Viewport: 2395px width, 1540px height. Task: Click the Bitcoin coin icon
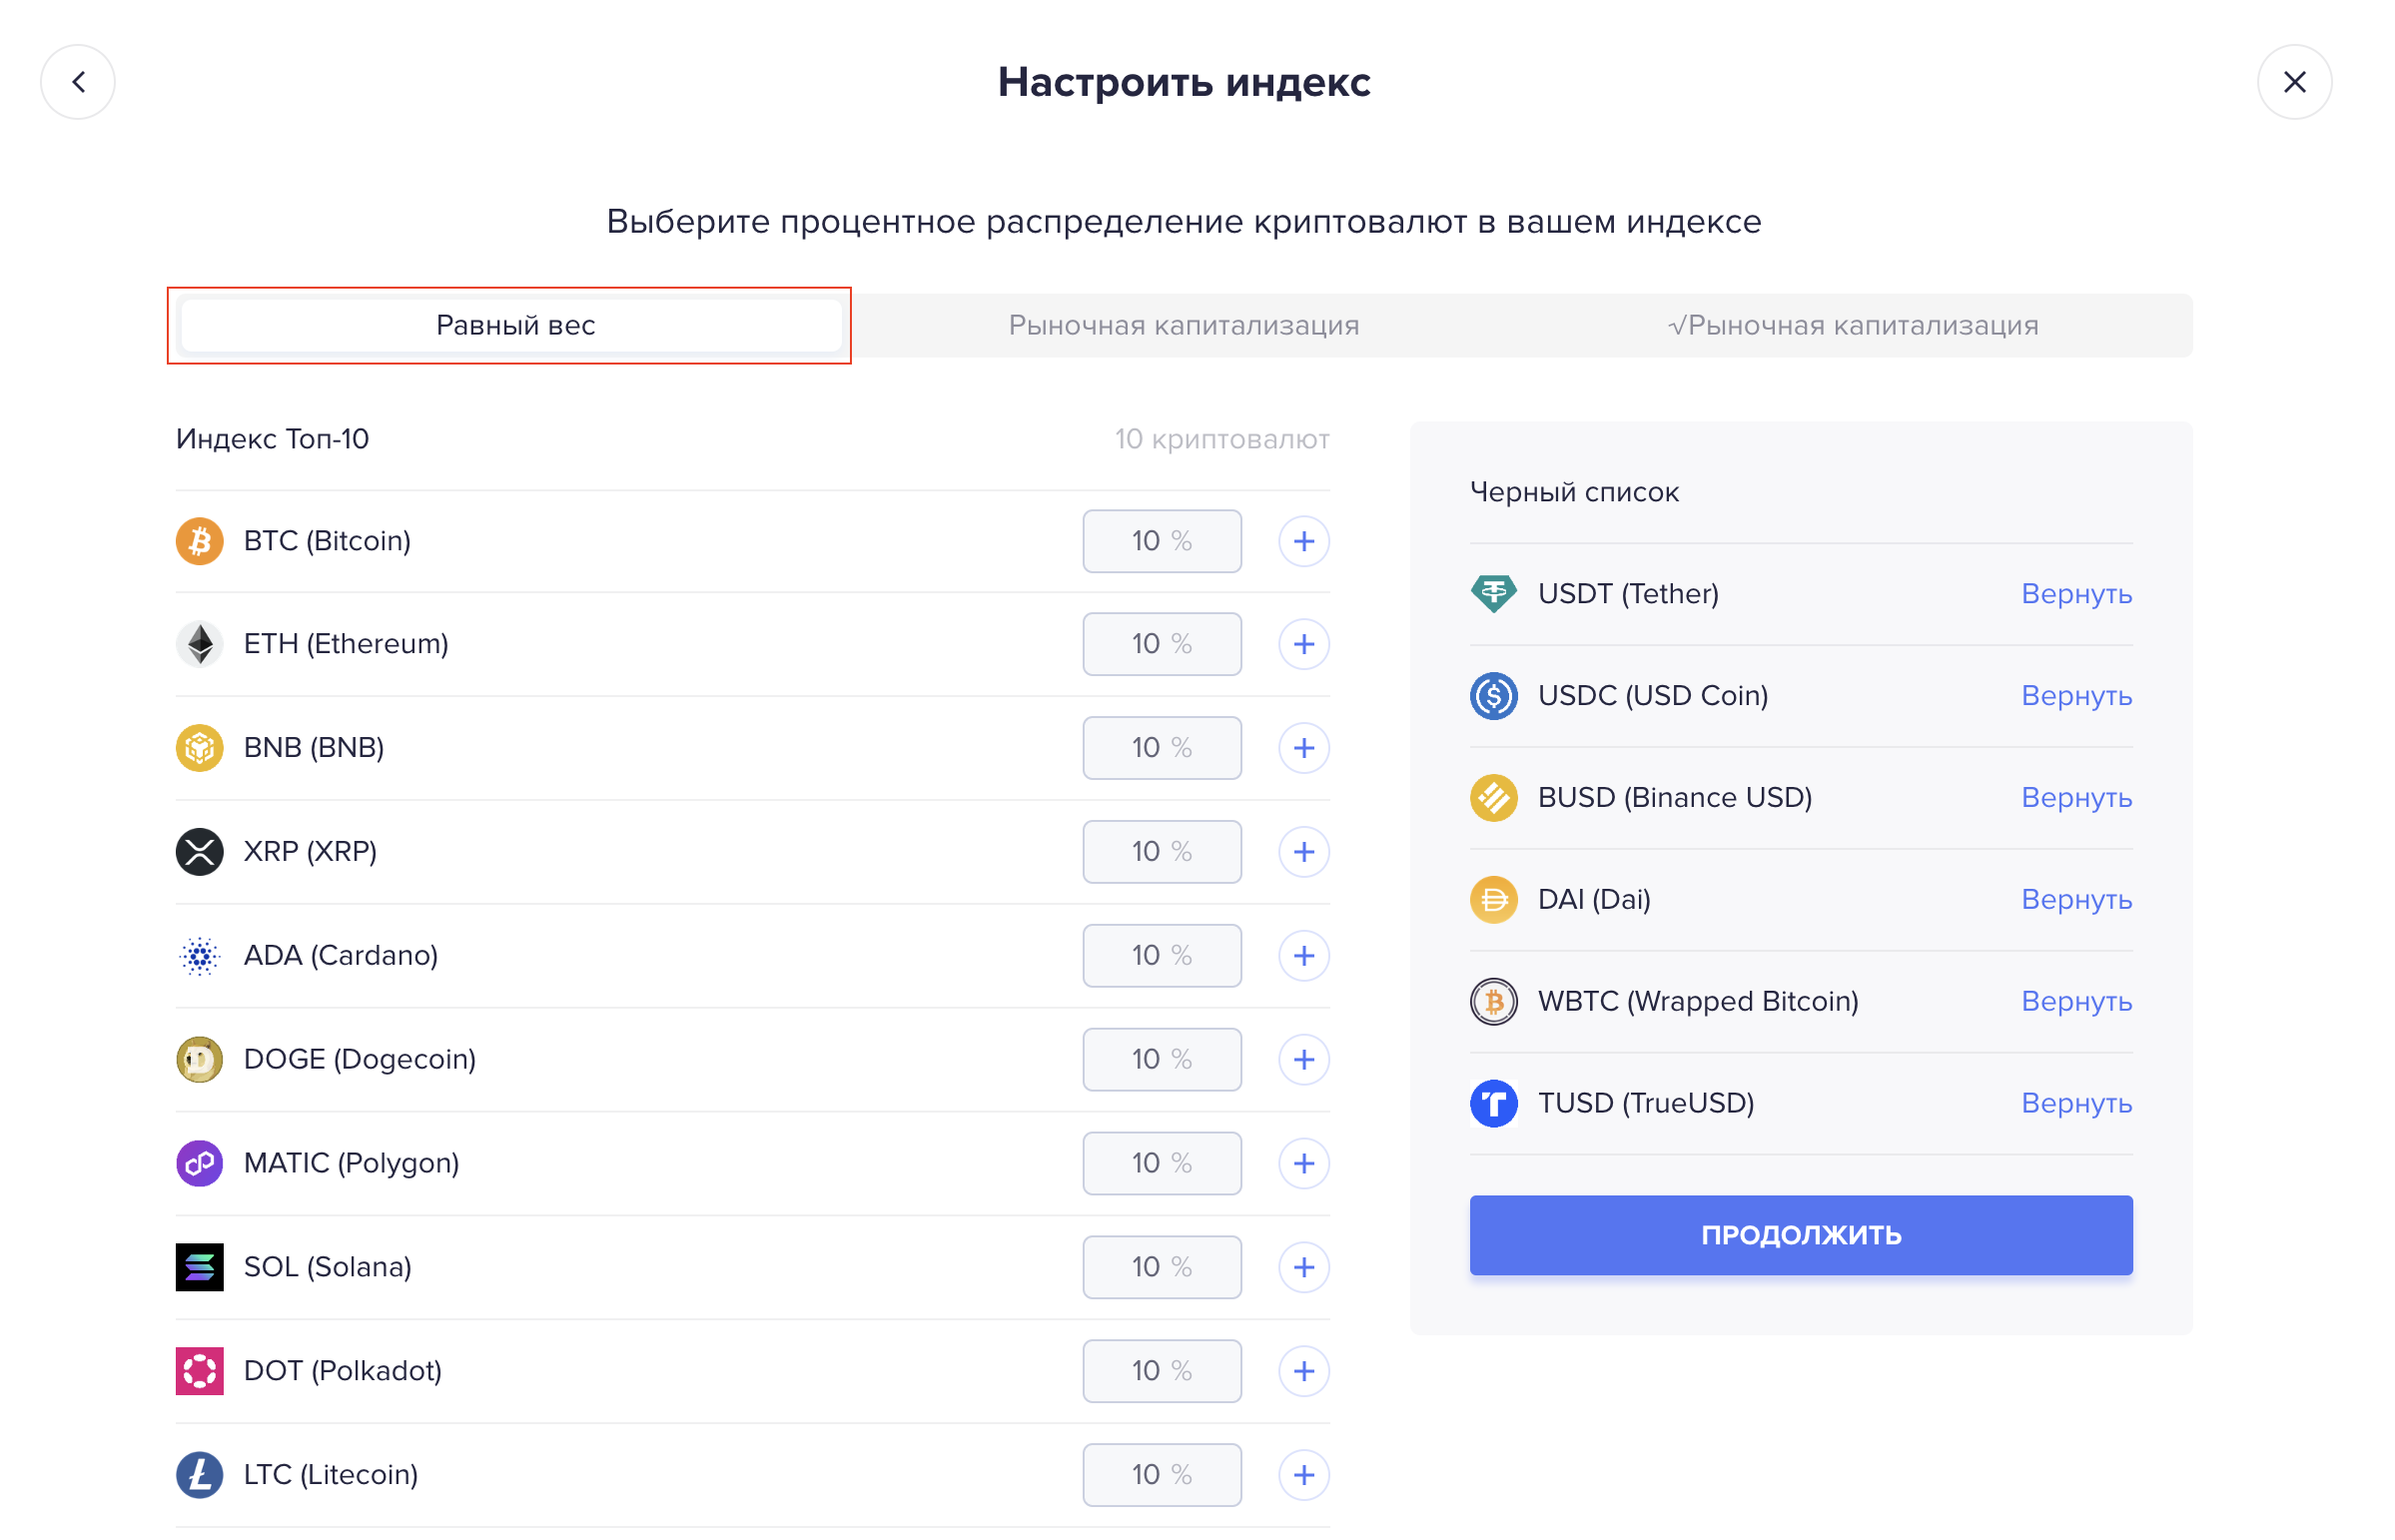[x=200, y=541]
